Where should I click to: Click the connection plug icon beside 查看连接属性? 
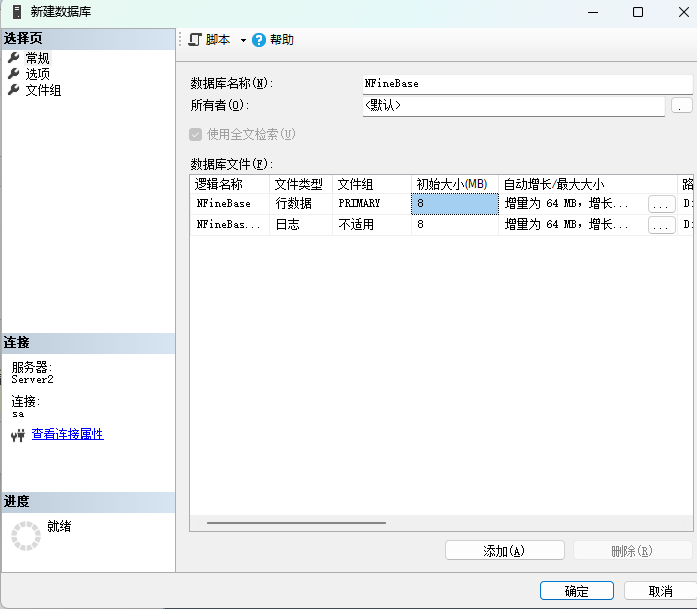click(18, 436)
